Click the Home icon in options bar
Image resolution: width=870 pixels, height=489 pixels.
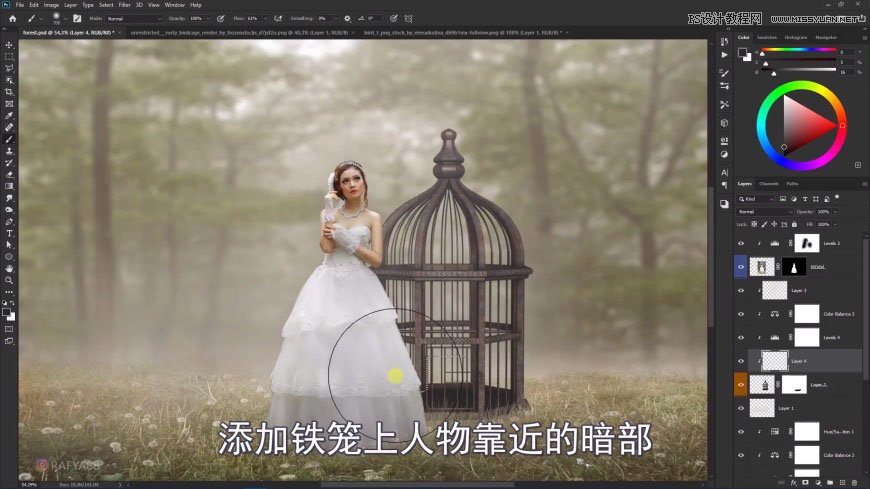tap(12, 18)
